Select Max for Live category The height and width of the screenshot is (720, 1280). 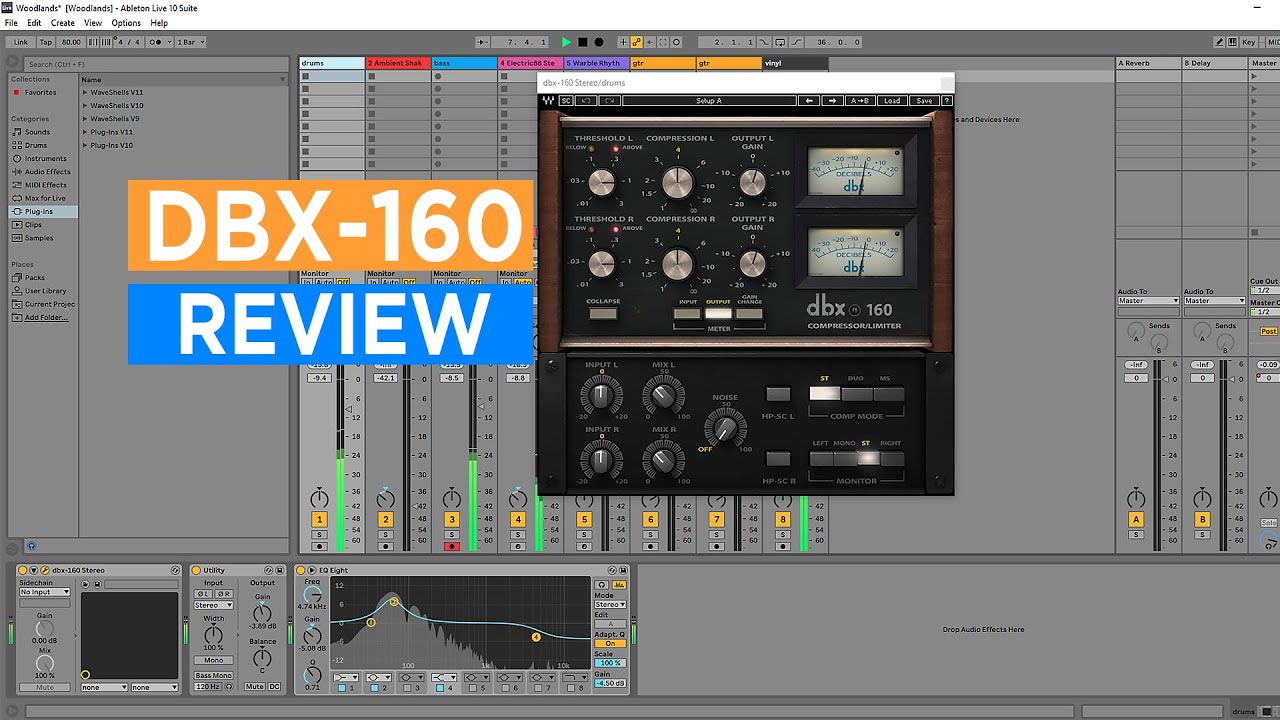click(x=45, y=198)
